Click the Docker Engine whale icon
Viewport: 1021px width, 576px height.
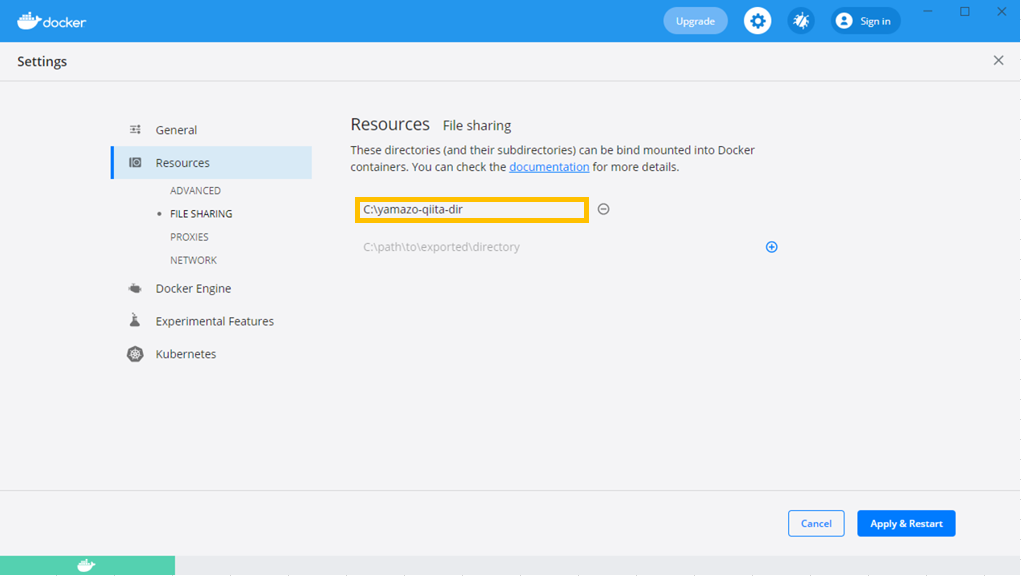(135, 288)
